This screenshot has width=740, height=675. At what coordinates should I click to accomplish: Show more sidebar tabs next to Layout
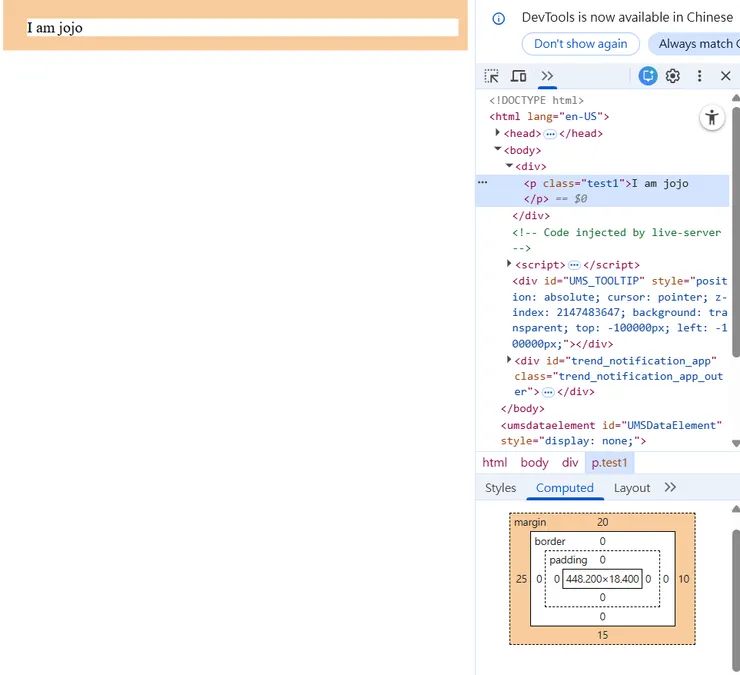670,487
